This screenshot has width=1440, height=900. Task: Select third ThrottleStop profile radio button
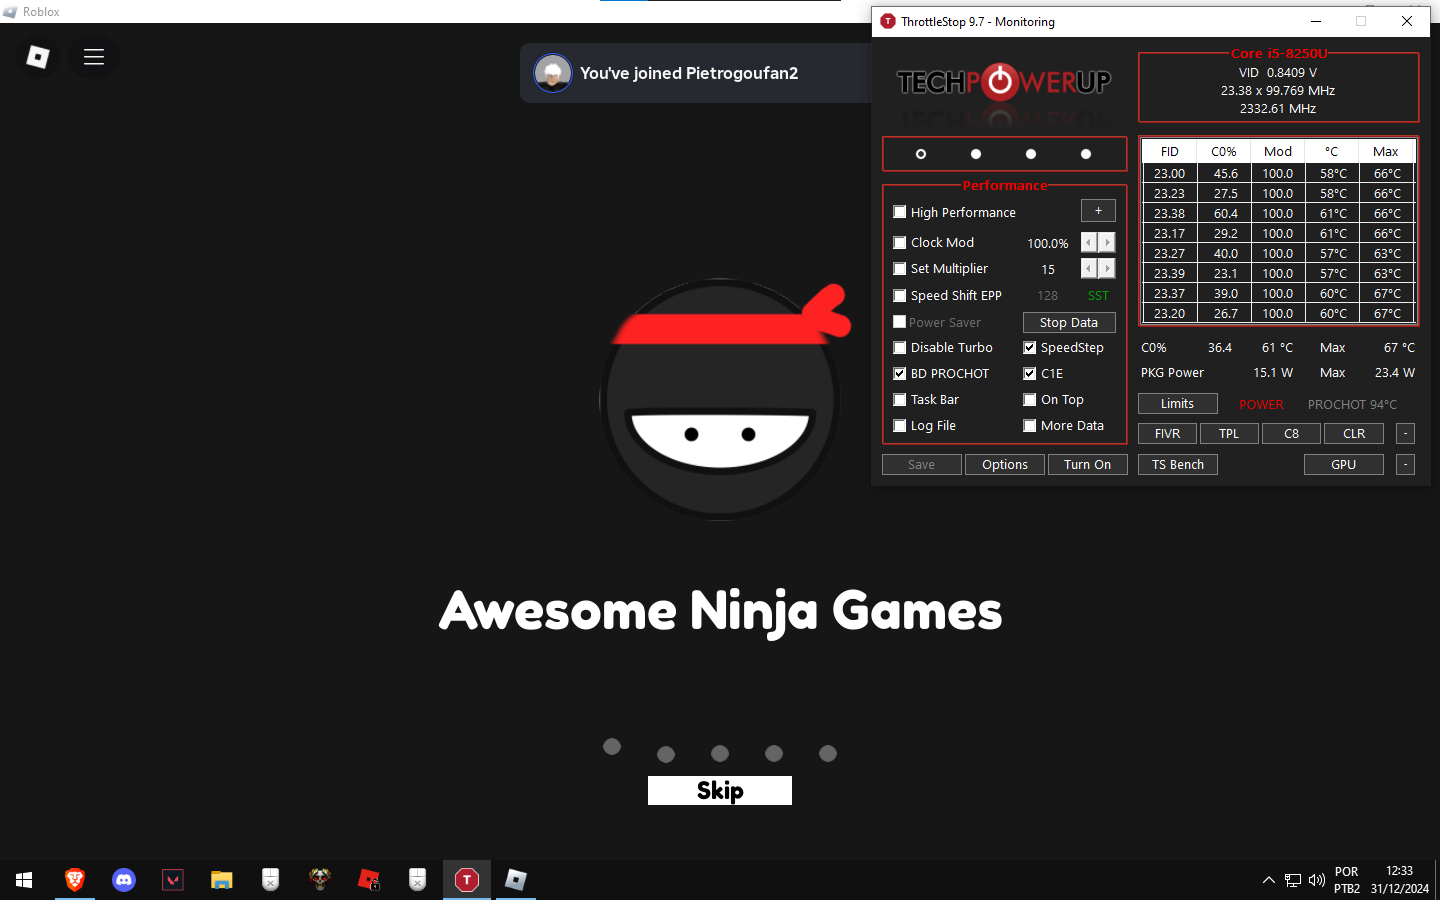coord(1031,154)
